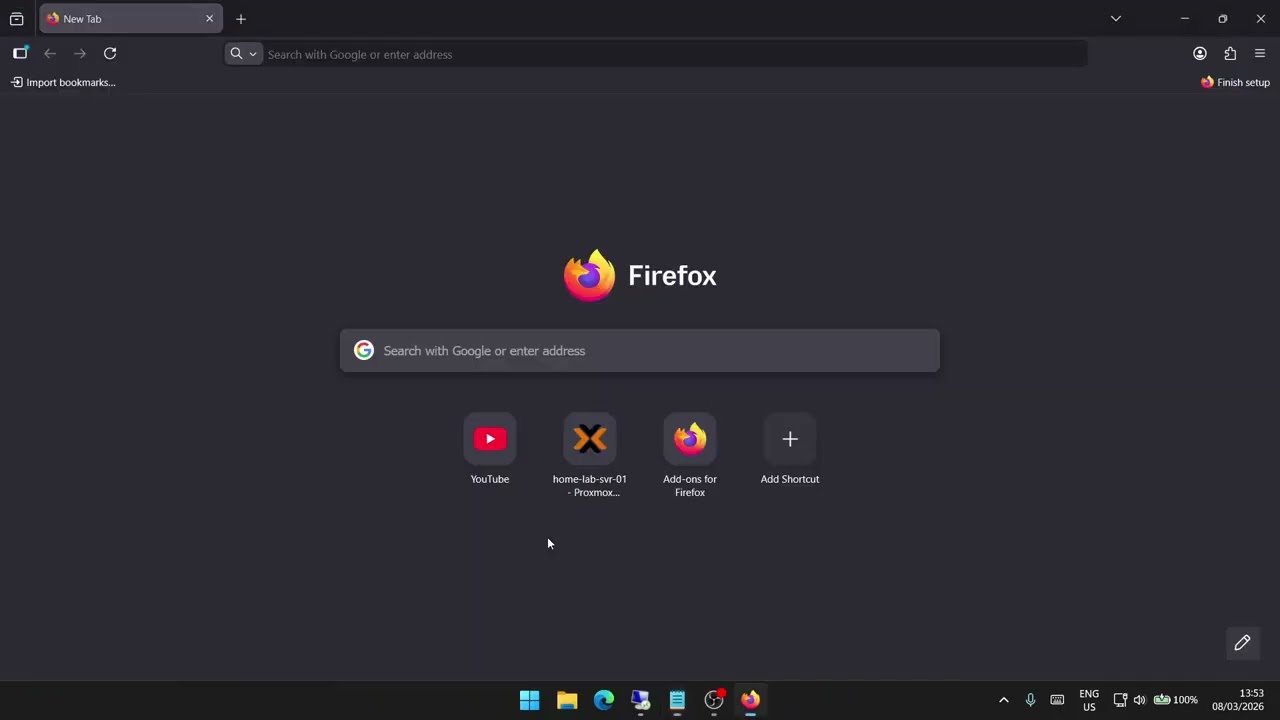Viewport: 1280px width, 720px height.
Task: Open the volume tray icon
Action: [1139, 700]
